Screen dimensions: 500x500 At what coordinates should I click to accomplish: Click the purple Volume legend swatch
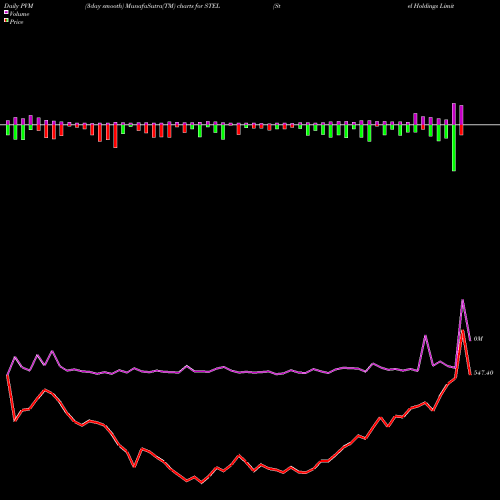[x=6, y=12]
